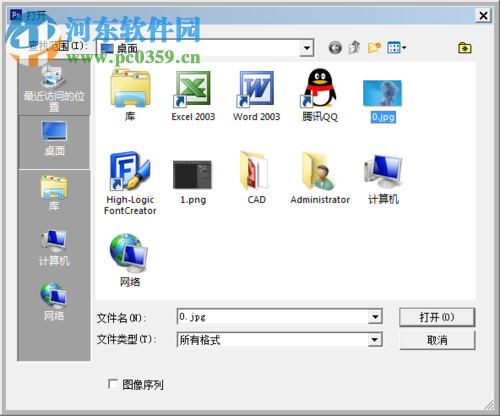500x416 pixels.
Task: Click the 取消 button
Action: 437,340
